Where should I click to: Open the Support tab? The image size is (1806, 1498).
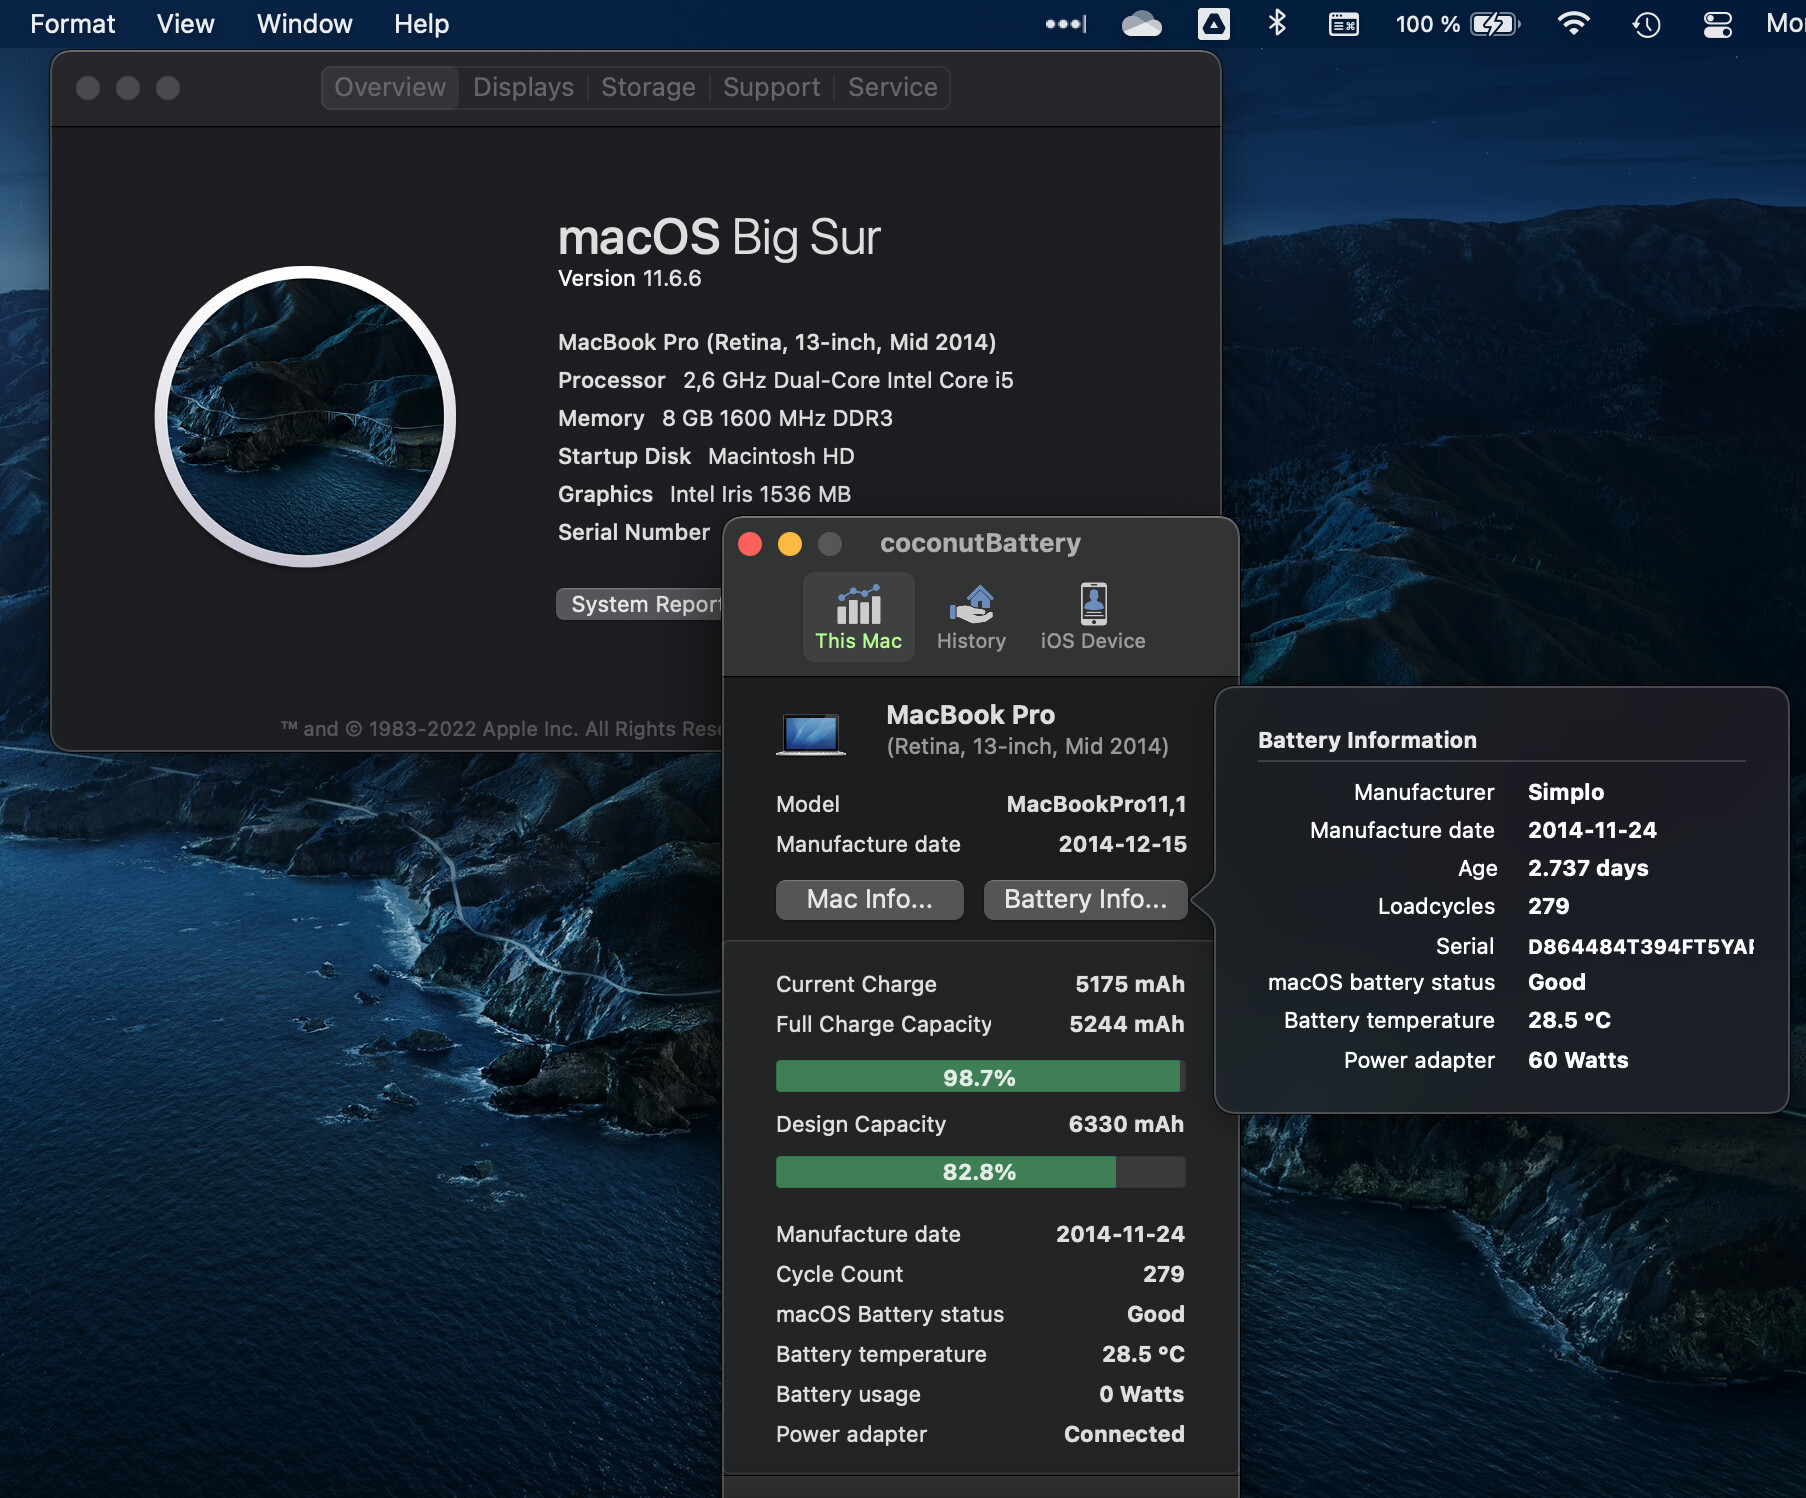tap(771, 87)
